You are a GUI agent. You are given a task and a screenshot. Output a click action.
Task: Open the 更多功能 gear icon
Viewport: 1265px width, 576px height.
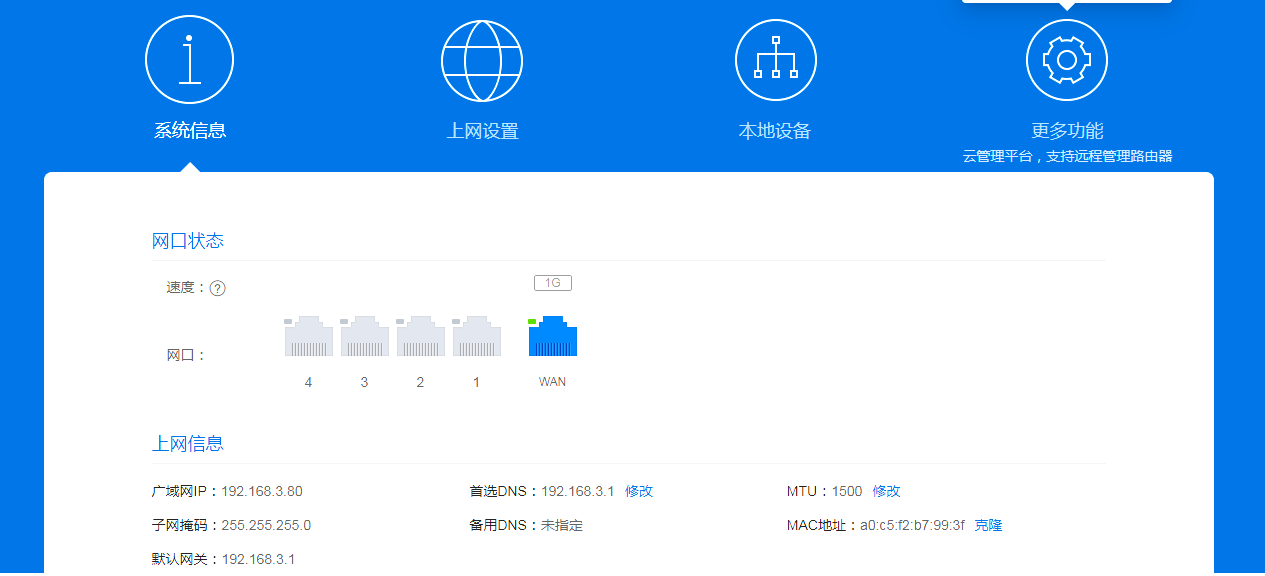[x=1066, y=59]
